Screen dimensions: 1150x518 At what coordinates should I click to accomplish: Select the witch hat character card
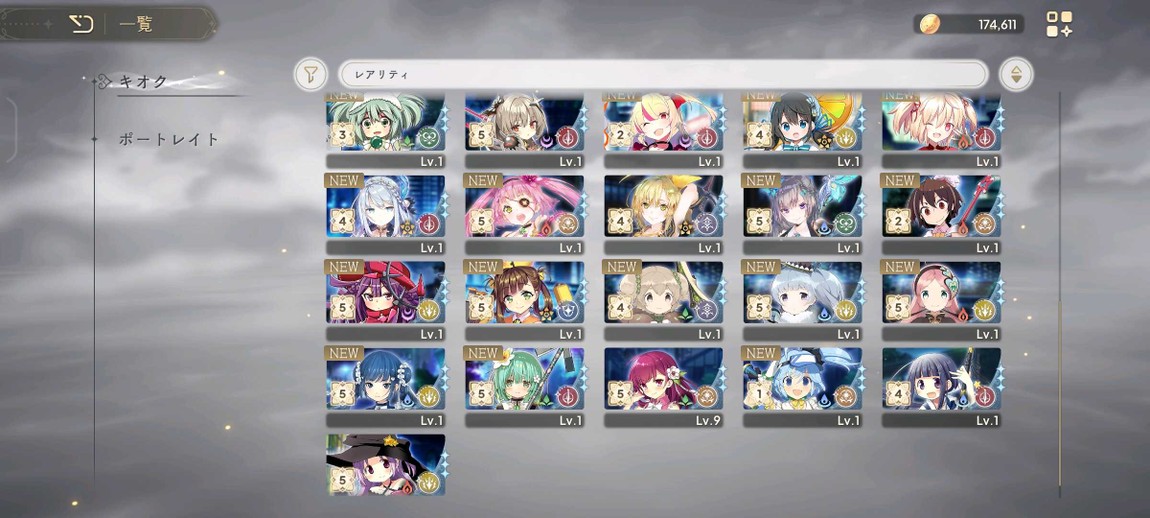click(385, 465)
